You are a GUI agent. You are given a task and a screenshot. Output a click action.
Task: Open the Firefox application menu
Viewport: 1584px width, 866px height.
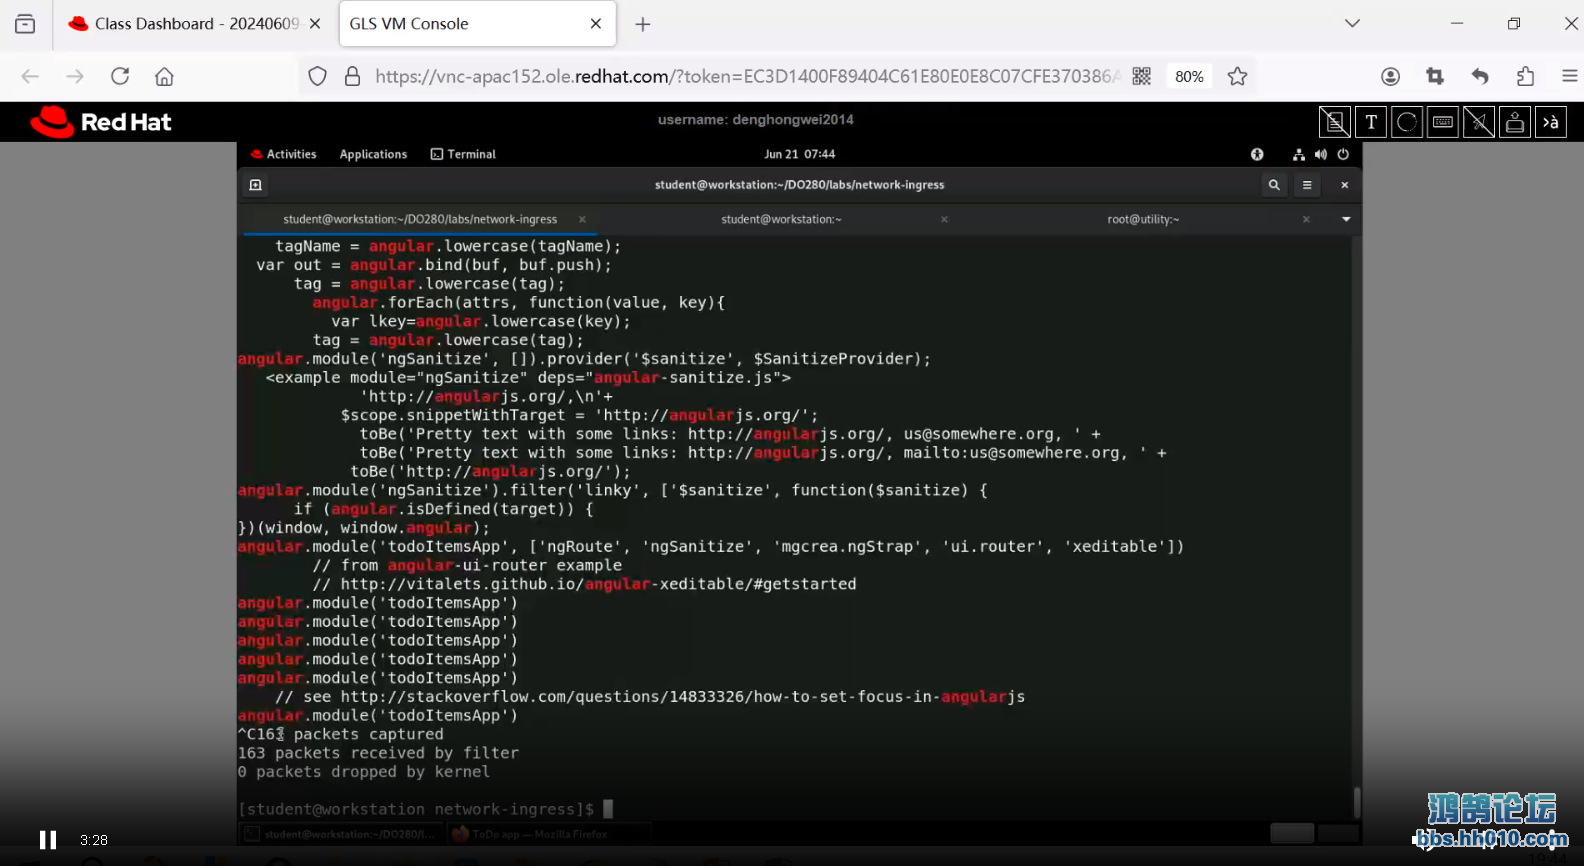click(x=1569, y=76)
